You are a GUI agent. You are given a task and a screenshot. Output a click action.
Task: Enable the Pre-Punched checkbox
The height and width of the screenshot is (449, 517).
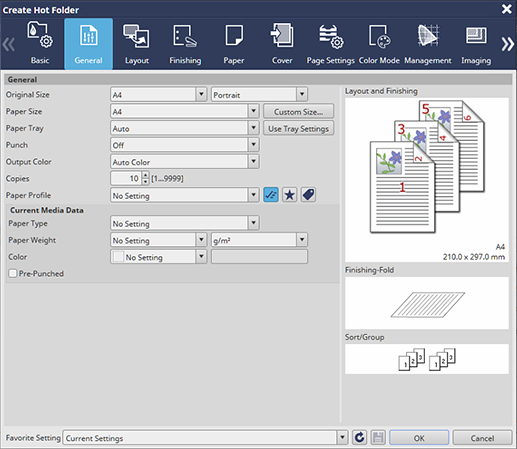point(13,273)
